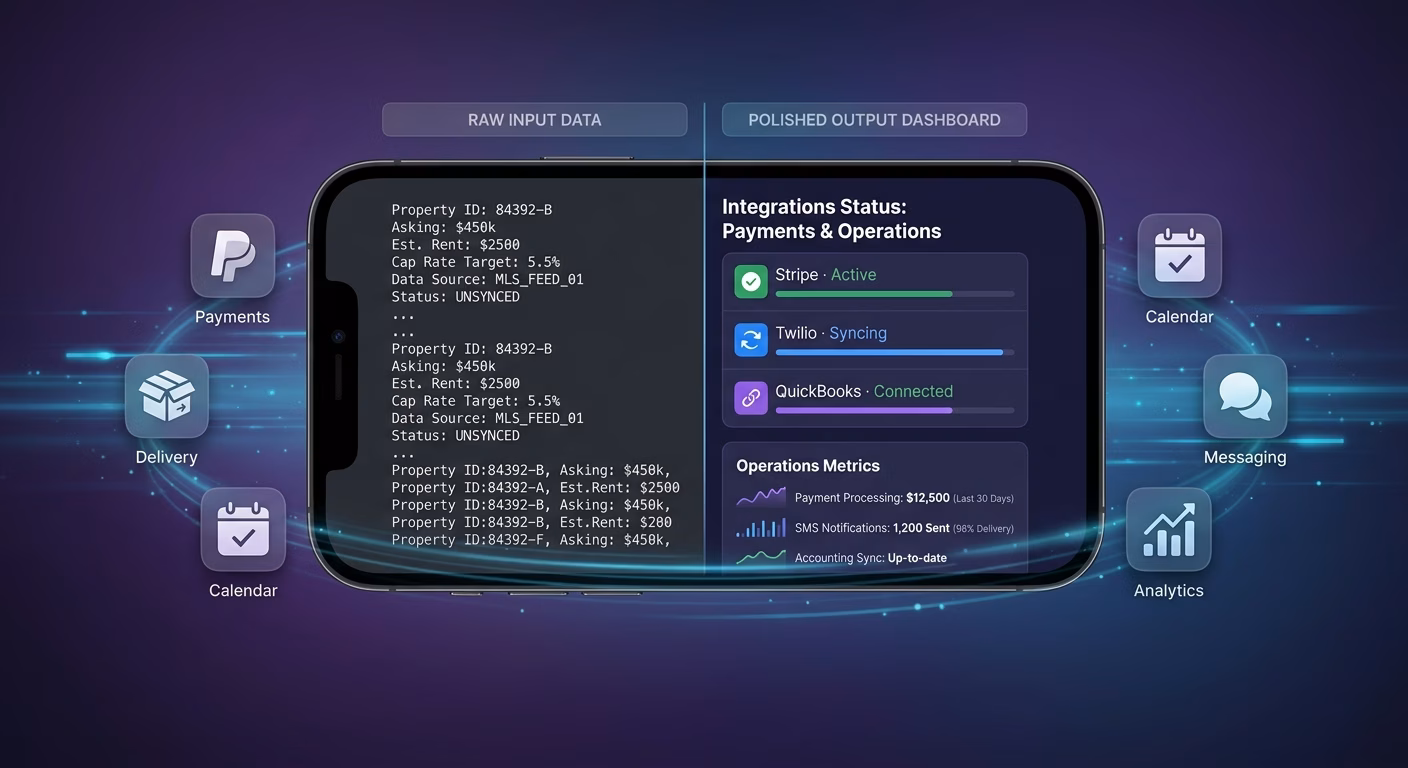The width and height of the screenshot is (1408, 768).
Task: Click the Accounting Sync Up-to-date status
Action: click(917, 558)
